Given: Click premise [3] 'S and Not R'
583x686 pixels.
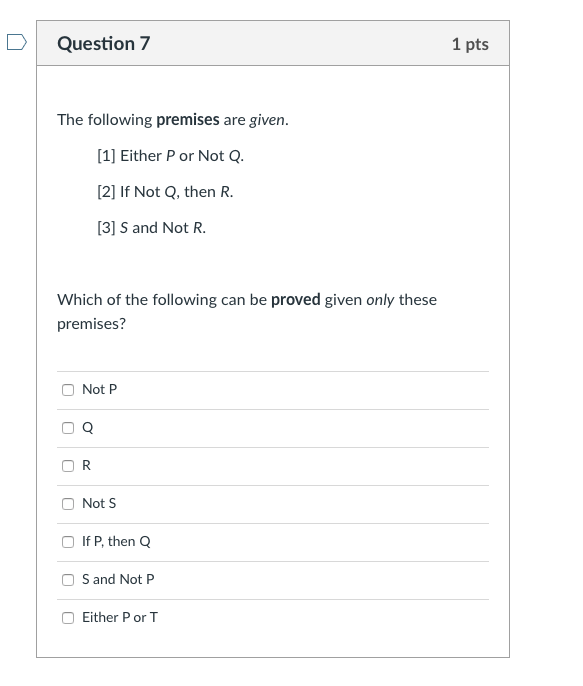Looking at the screenshot, I should (x=151, y=228).
